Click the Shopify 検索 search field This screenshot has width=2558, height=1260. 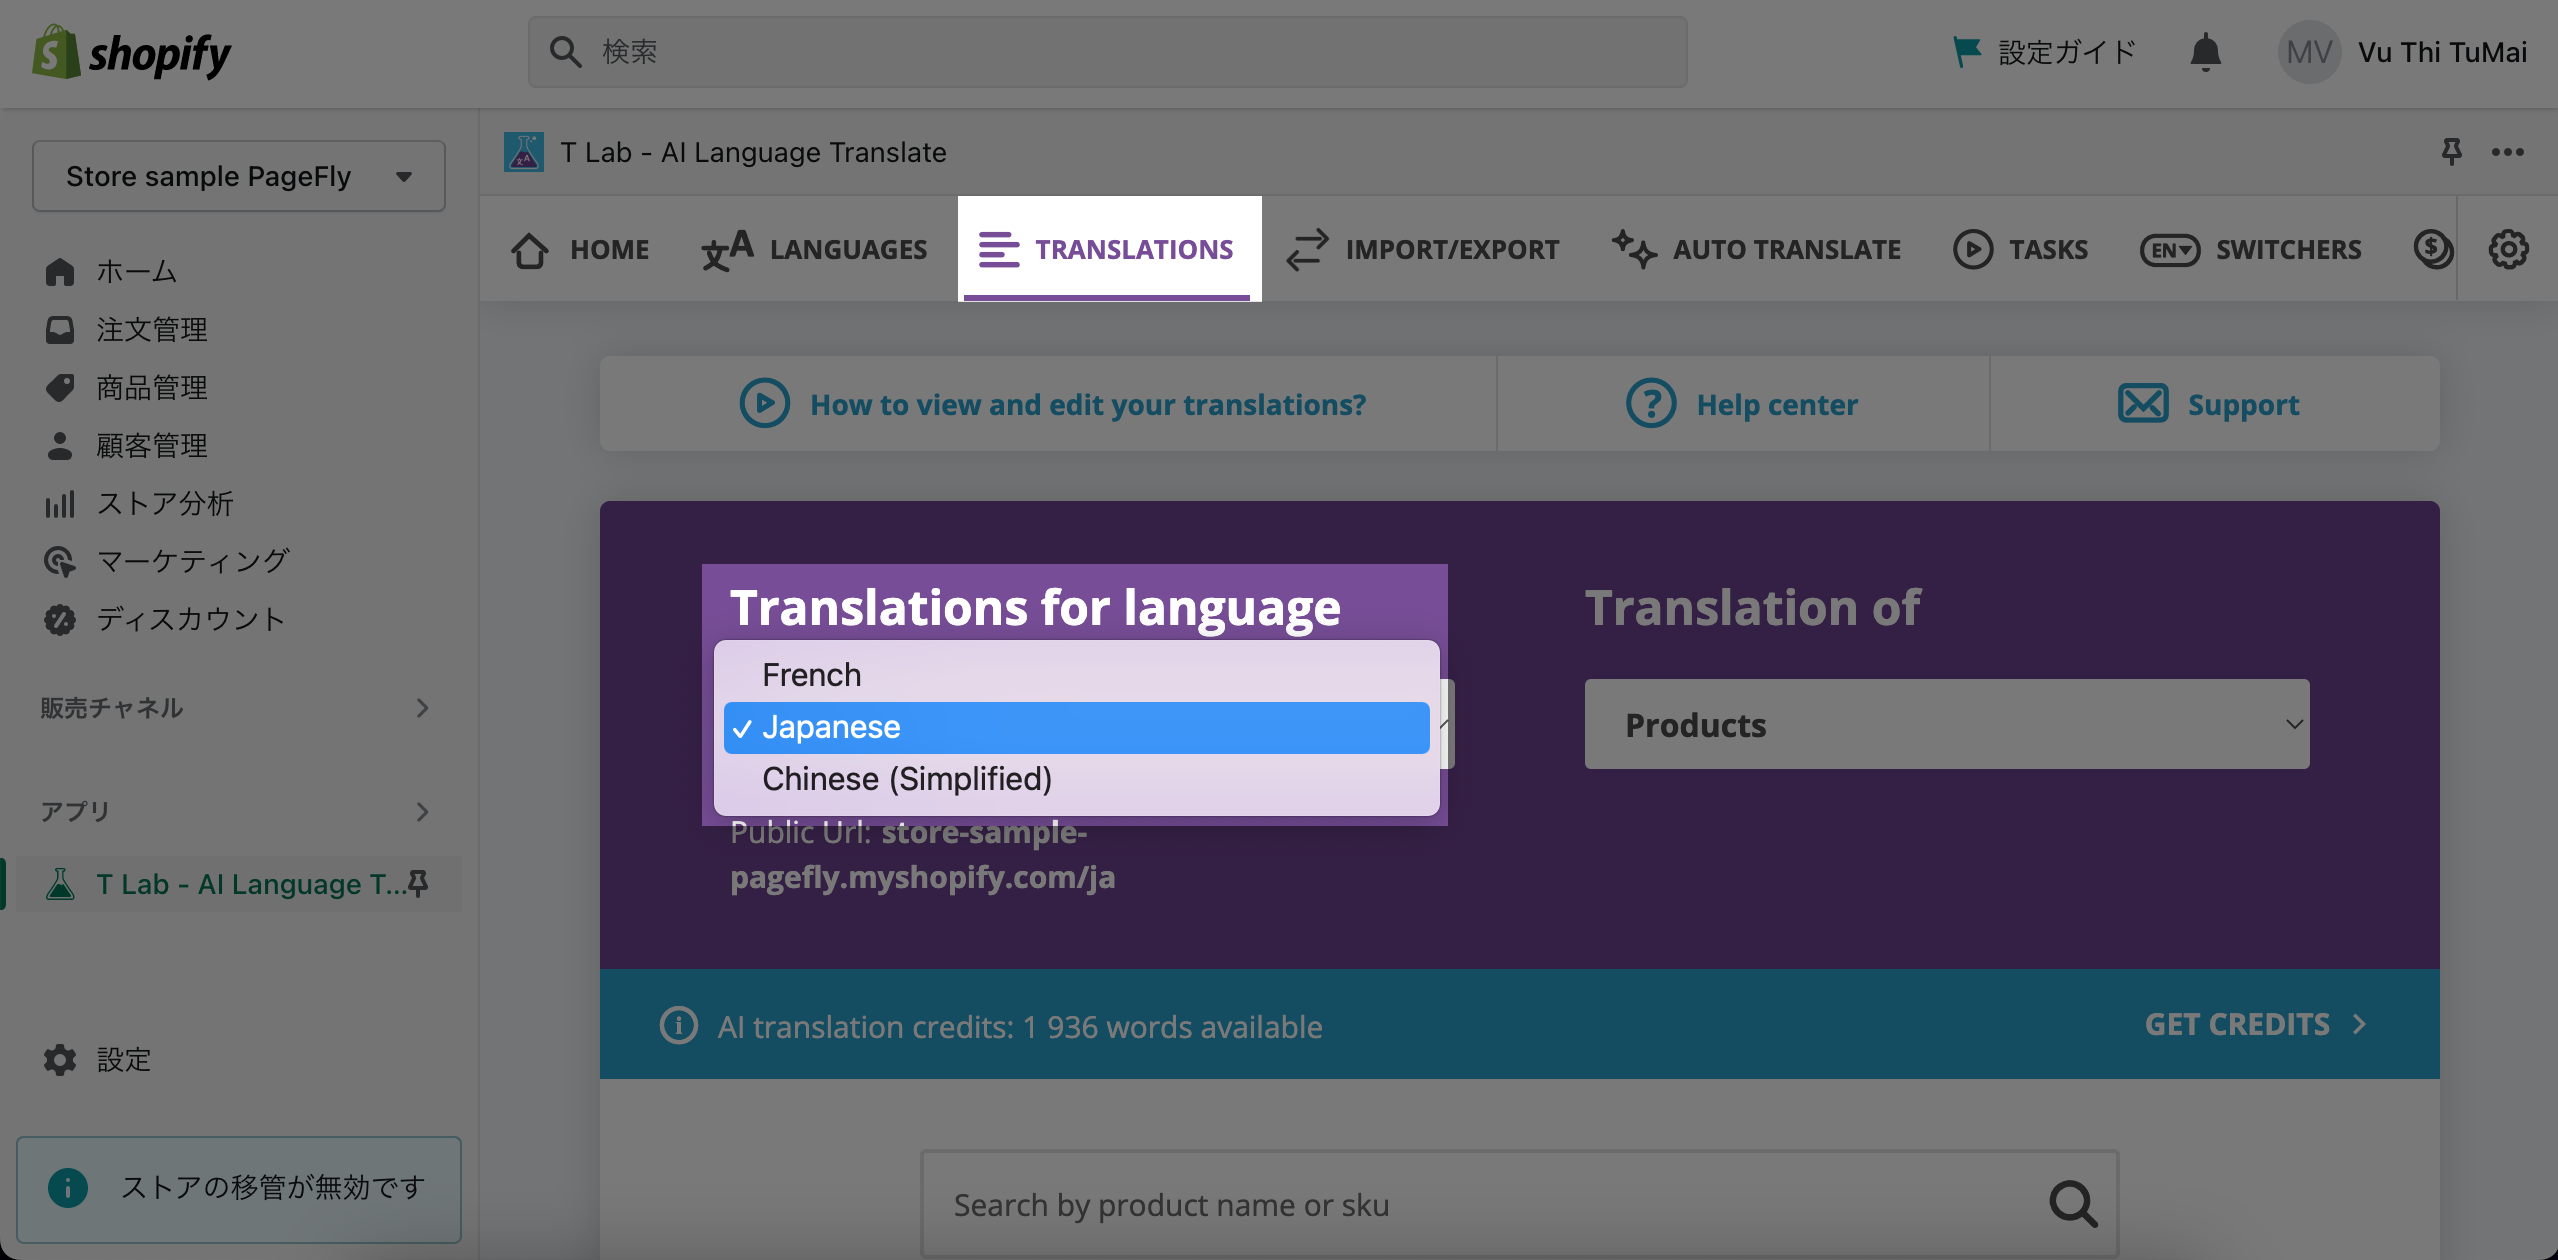(x=1108, y=52)
